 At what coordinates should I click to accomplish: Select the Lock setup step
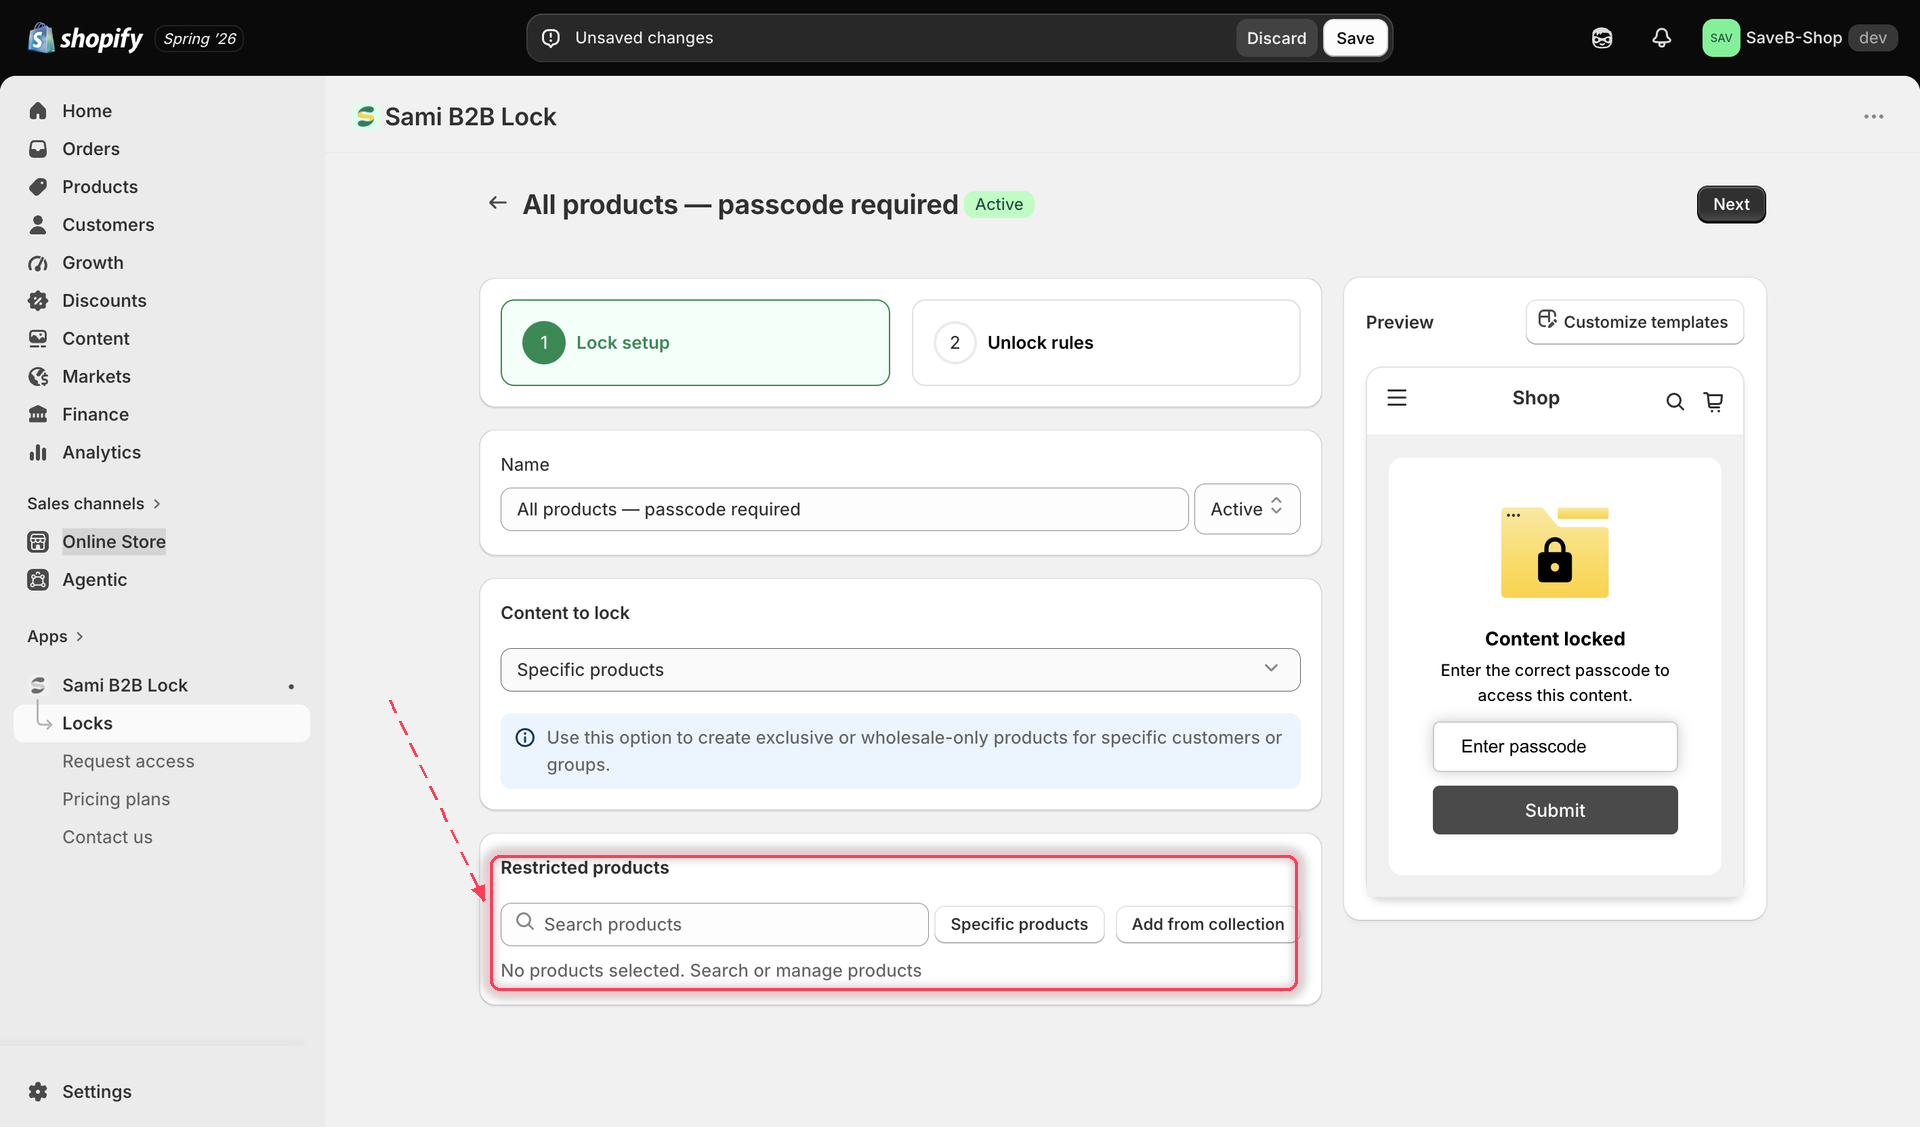695,343
